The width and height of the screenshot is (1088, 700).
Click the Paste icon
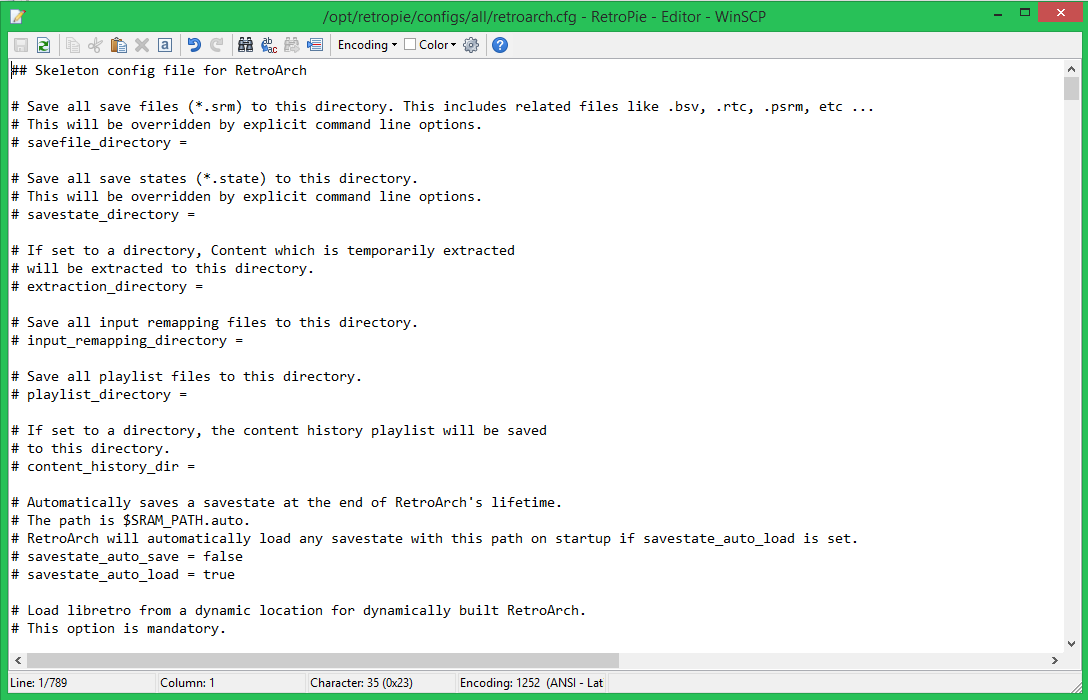(x=117, y=45)
